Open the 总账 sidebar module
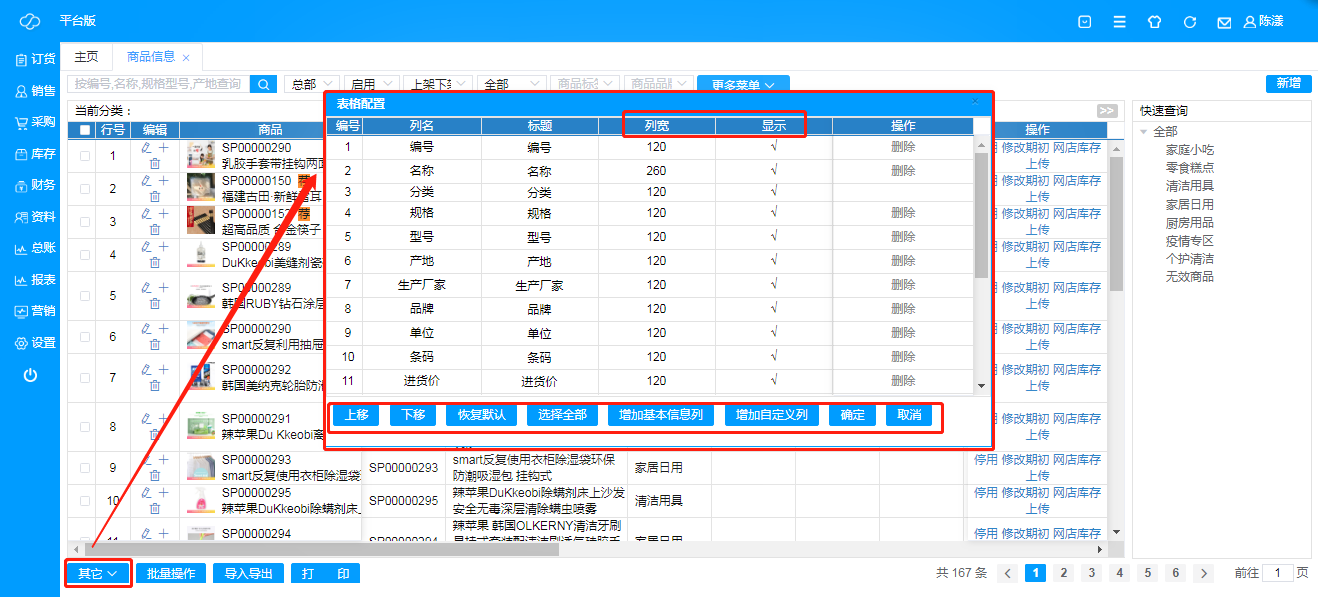1318x597 pixels. [x=35, y=248]
